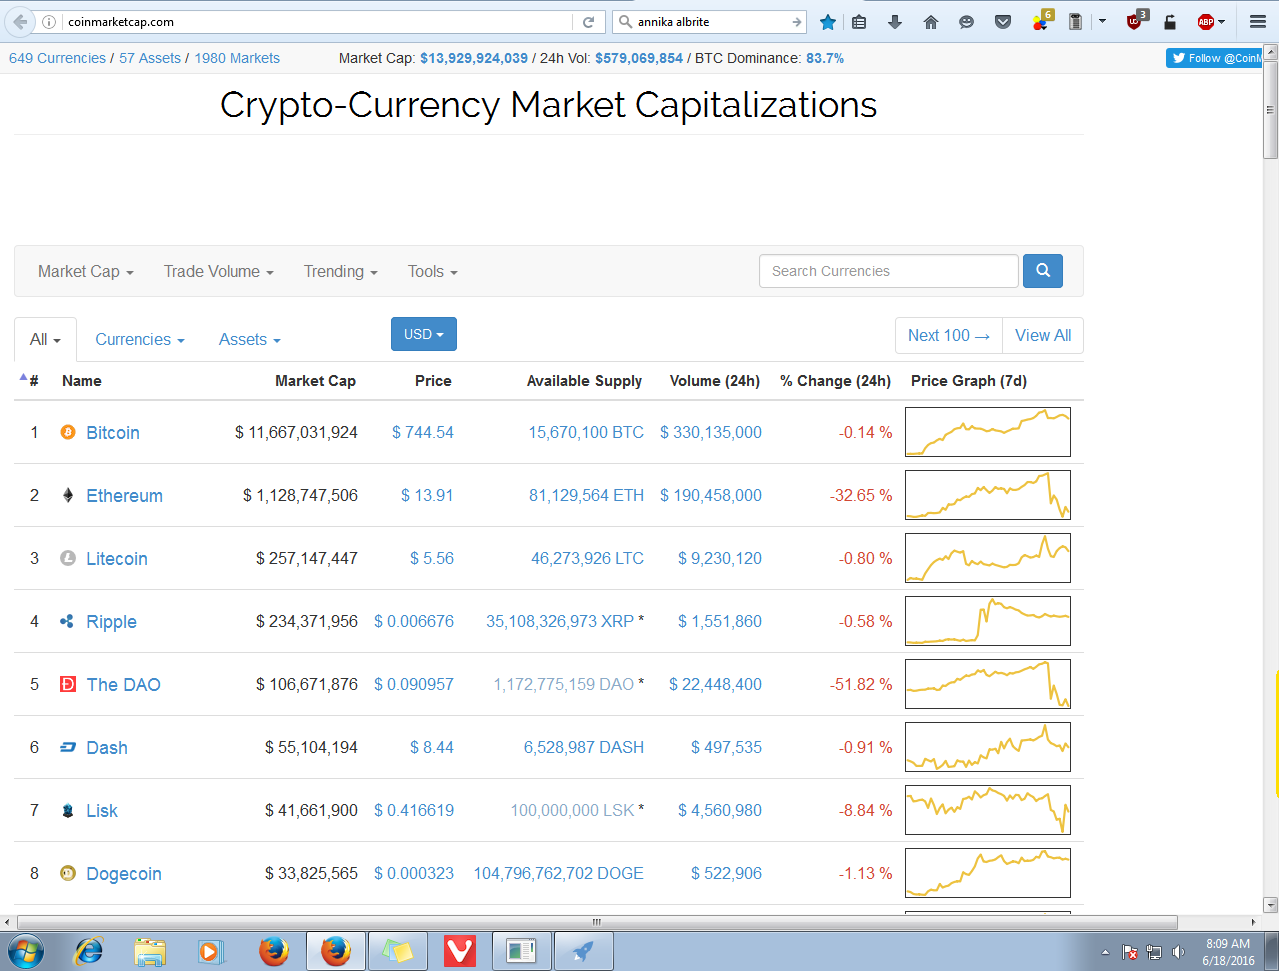
Task: Open the Adblock Plus dropdown arrow
Action: coord(1221,21)
